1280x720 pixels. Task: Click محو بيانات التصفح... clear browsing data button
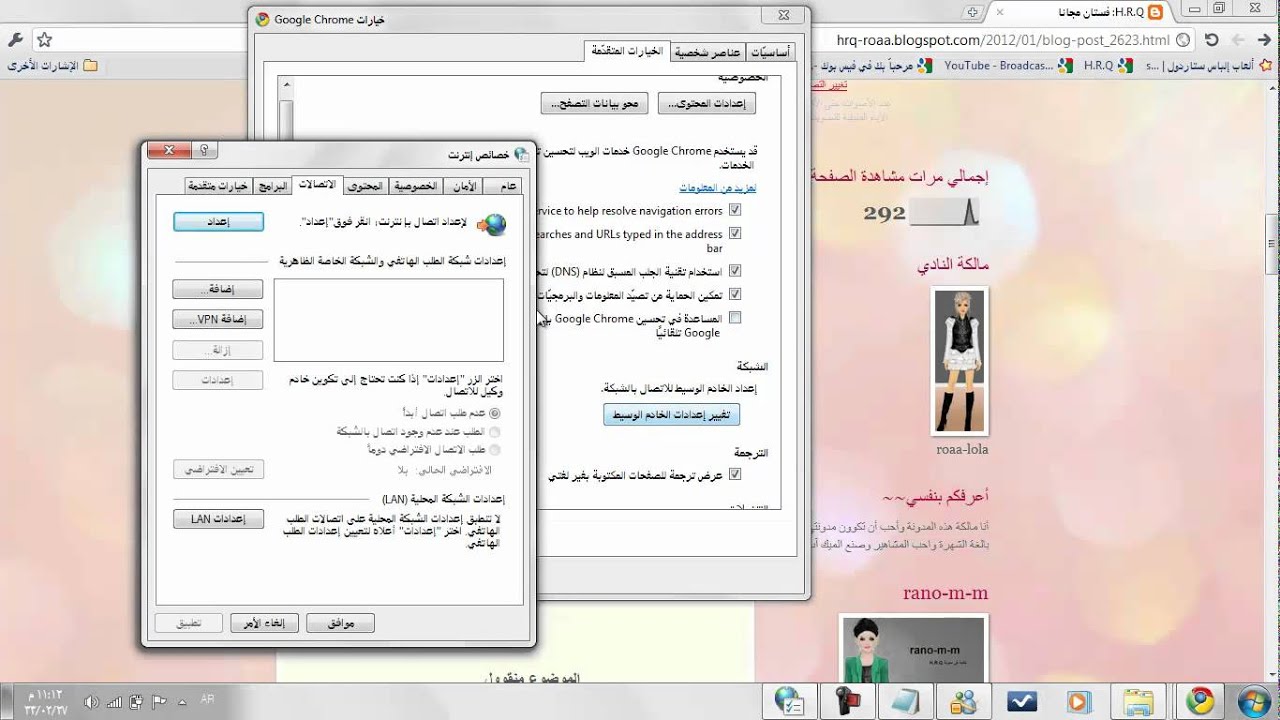[595, 103]
